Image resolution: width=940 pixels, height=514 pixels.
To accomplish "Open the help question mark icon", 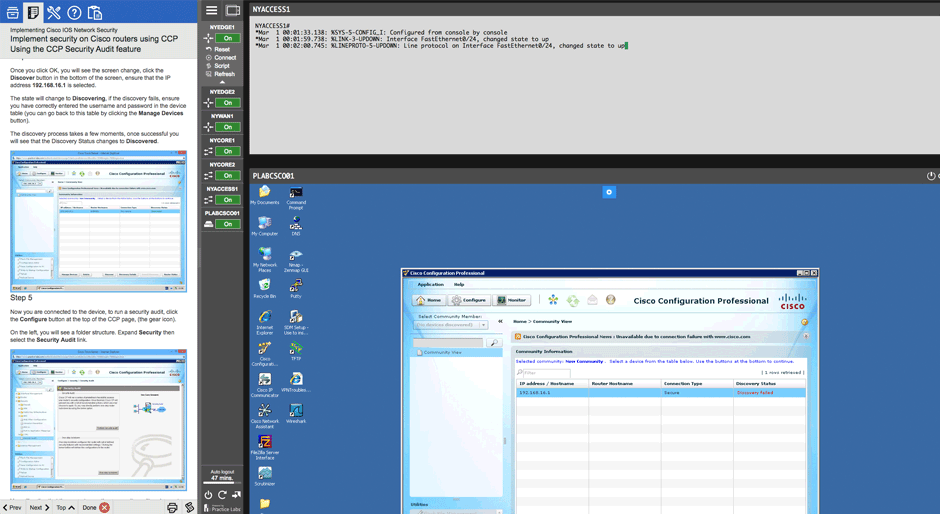I will (x=74, y=12).
